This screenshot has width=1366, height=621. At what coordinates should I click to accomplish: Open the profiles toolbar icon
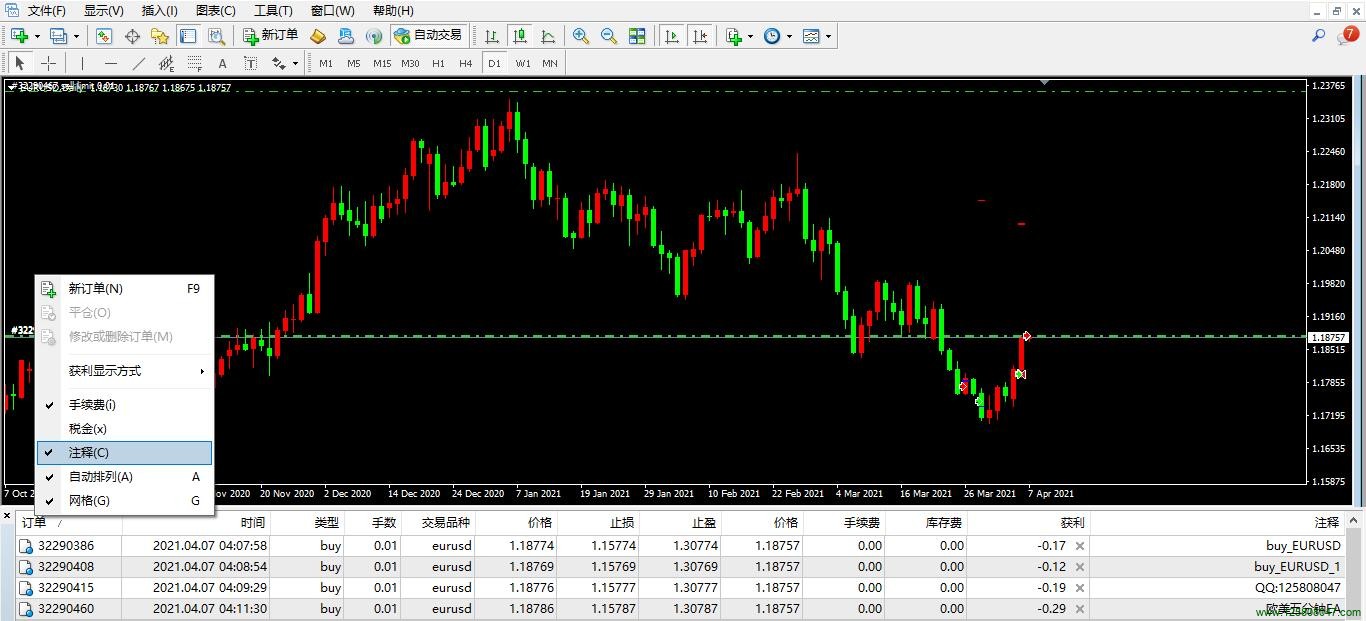58,36
